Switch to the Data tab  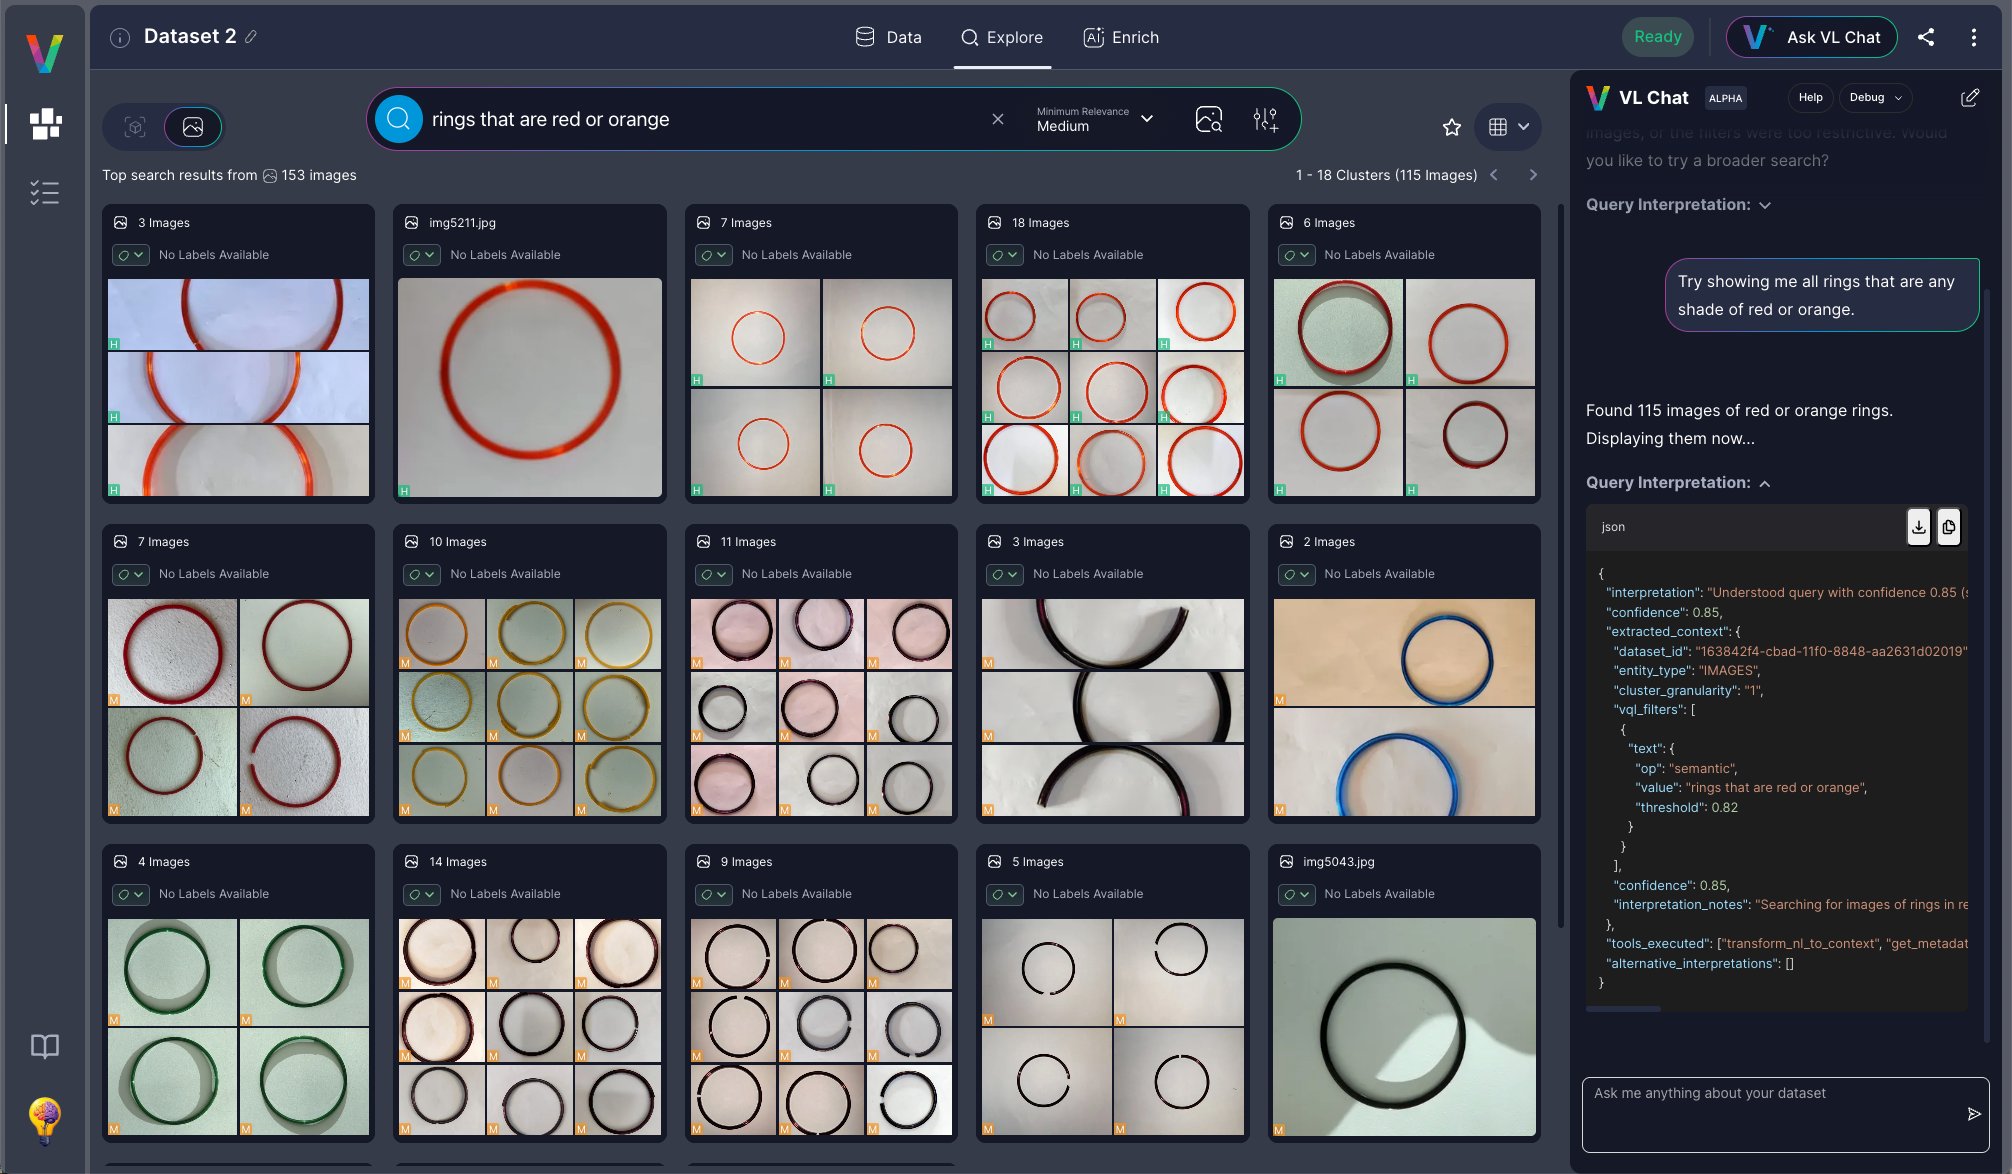coord(889,37)
